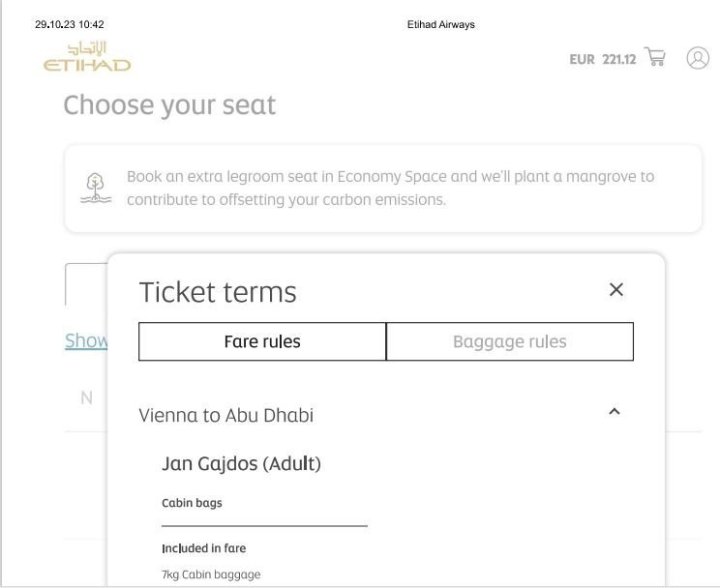Screen dimensions: 720x588
Task: Click the Etihad Airways page title
Action: 441,25
